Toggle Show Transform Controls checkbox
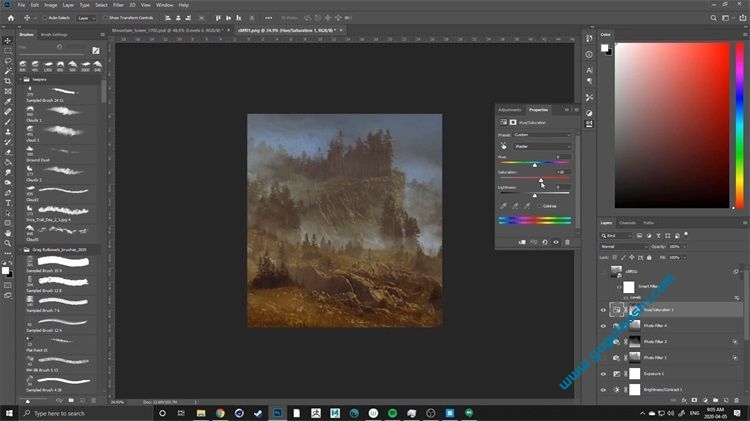The width and height of the screenshot is (750, 421). coord(105,18)
